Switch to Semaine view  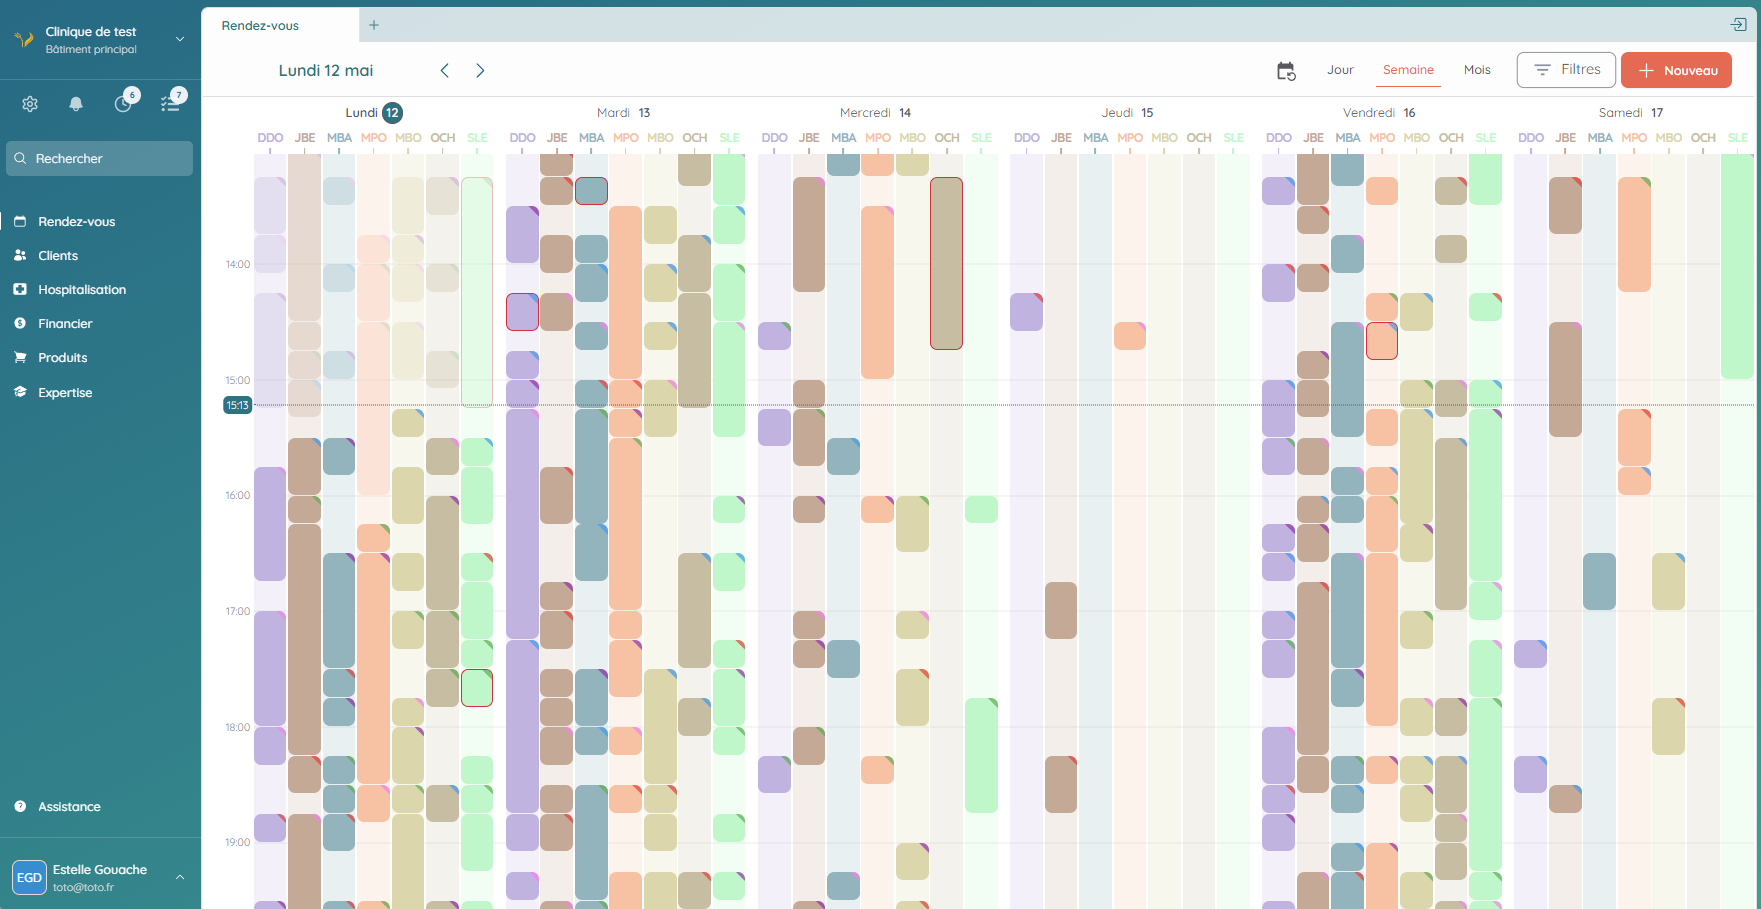coord(1408,70)
